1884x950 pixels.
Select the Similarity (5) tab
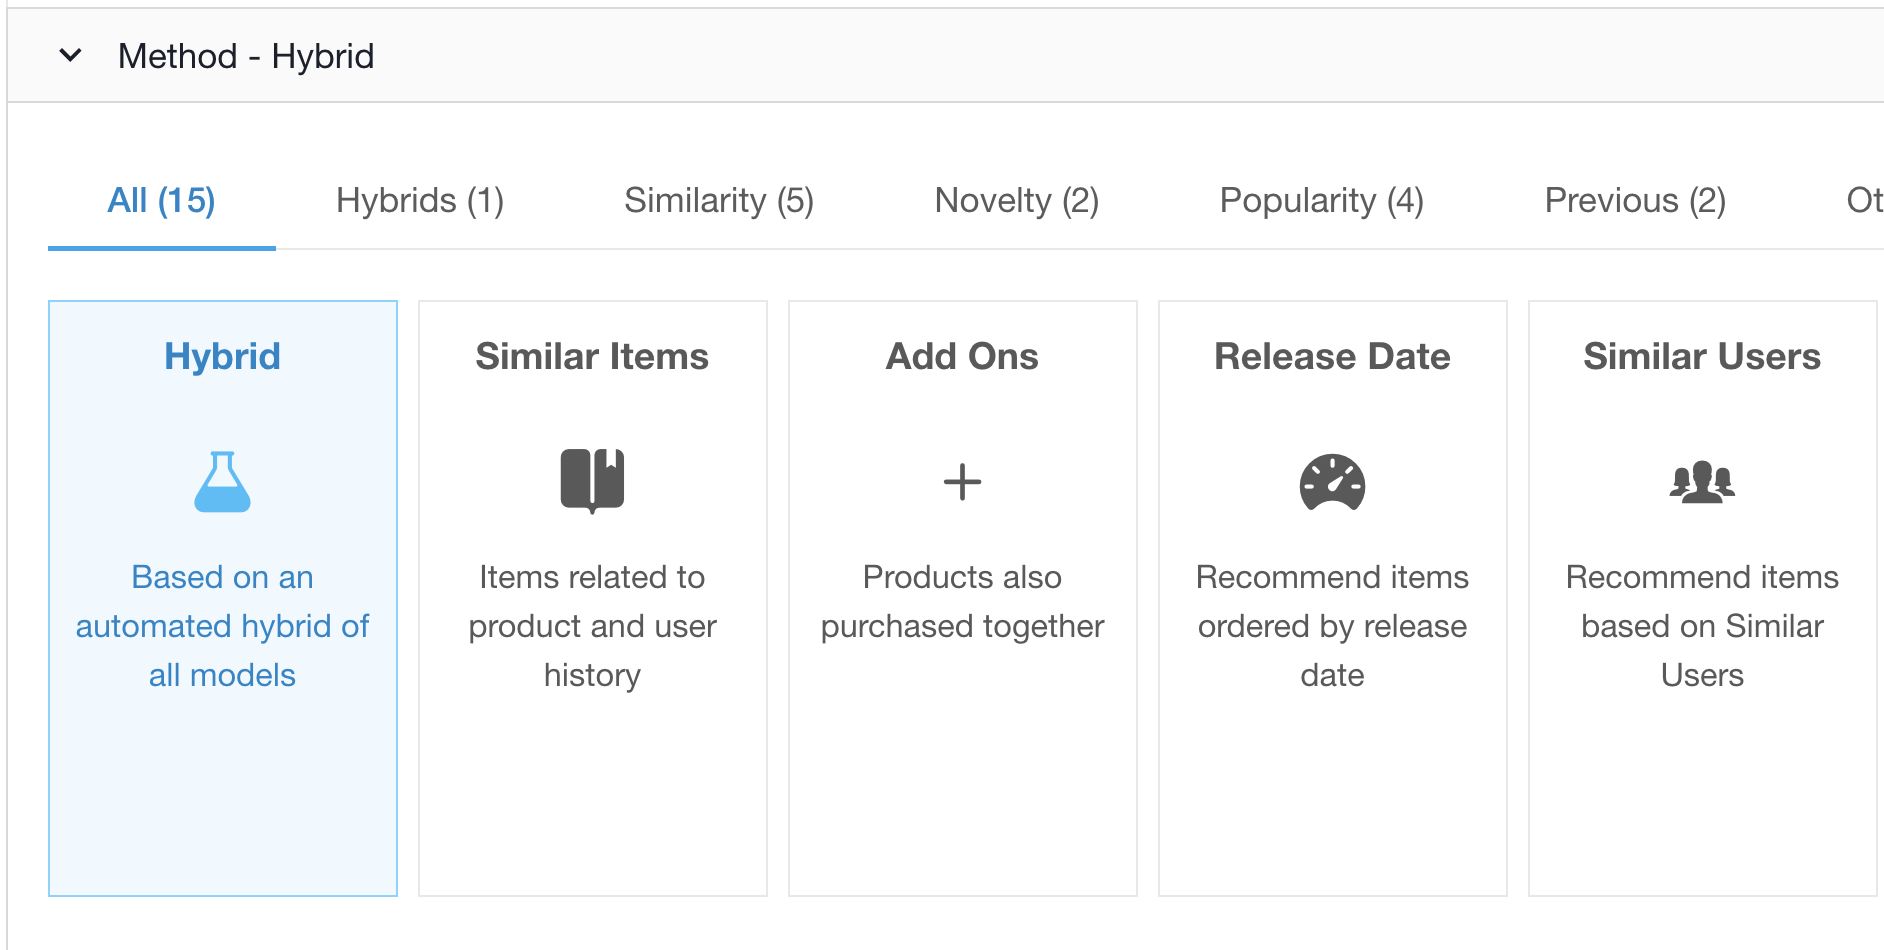pyautogui.click(x=719, y=201)
